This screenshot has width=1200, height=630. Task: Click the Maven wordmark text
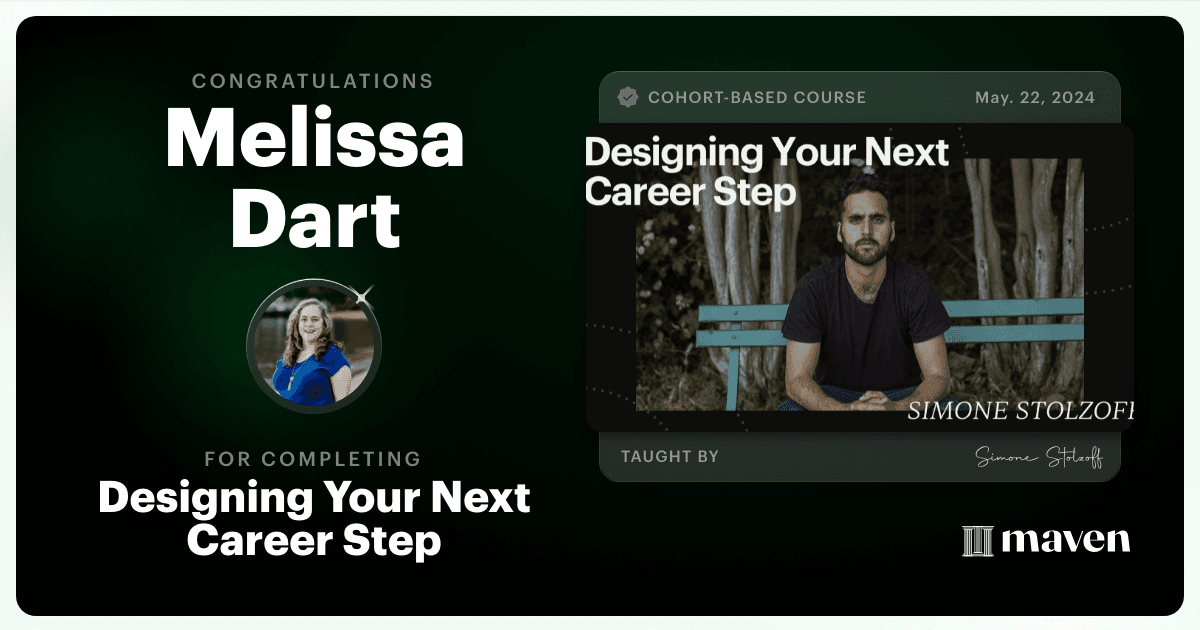[1065, 540]
